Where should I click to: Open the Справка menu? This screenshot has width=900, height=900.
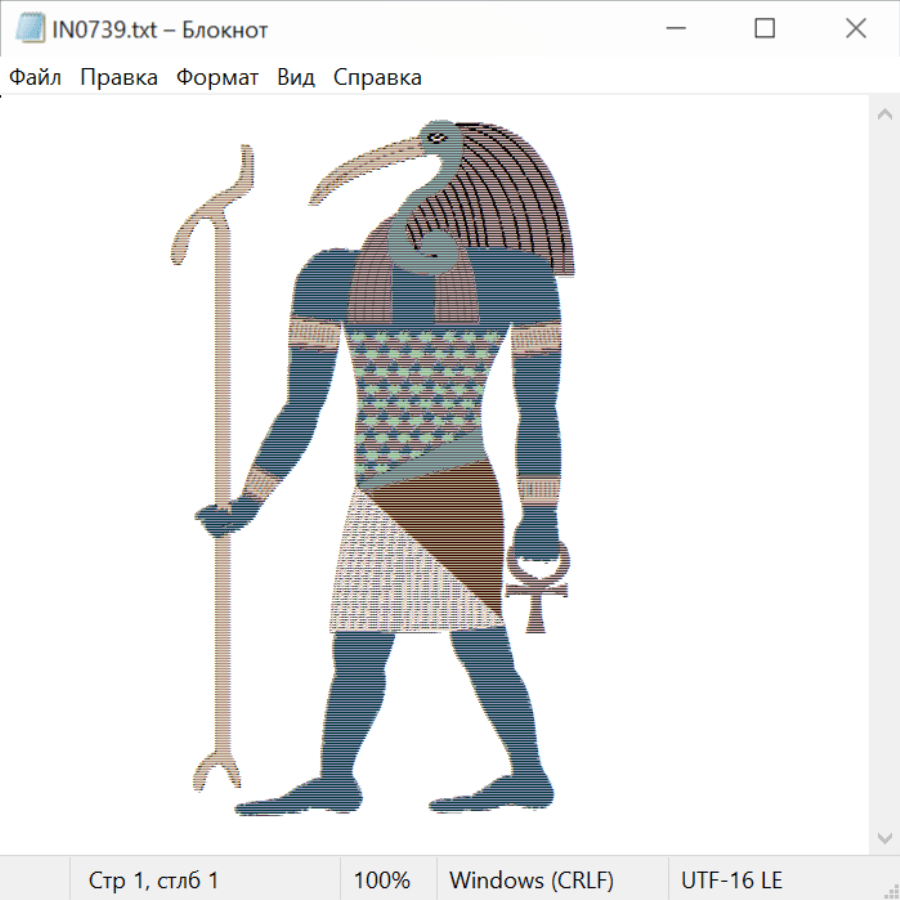point(377,77)
